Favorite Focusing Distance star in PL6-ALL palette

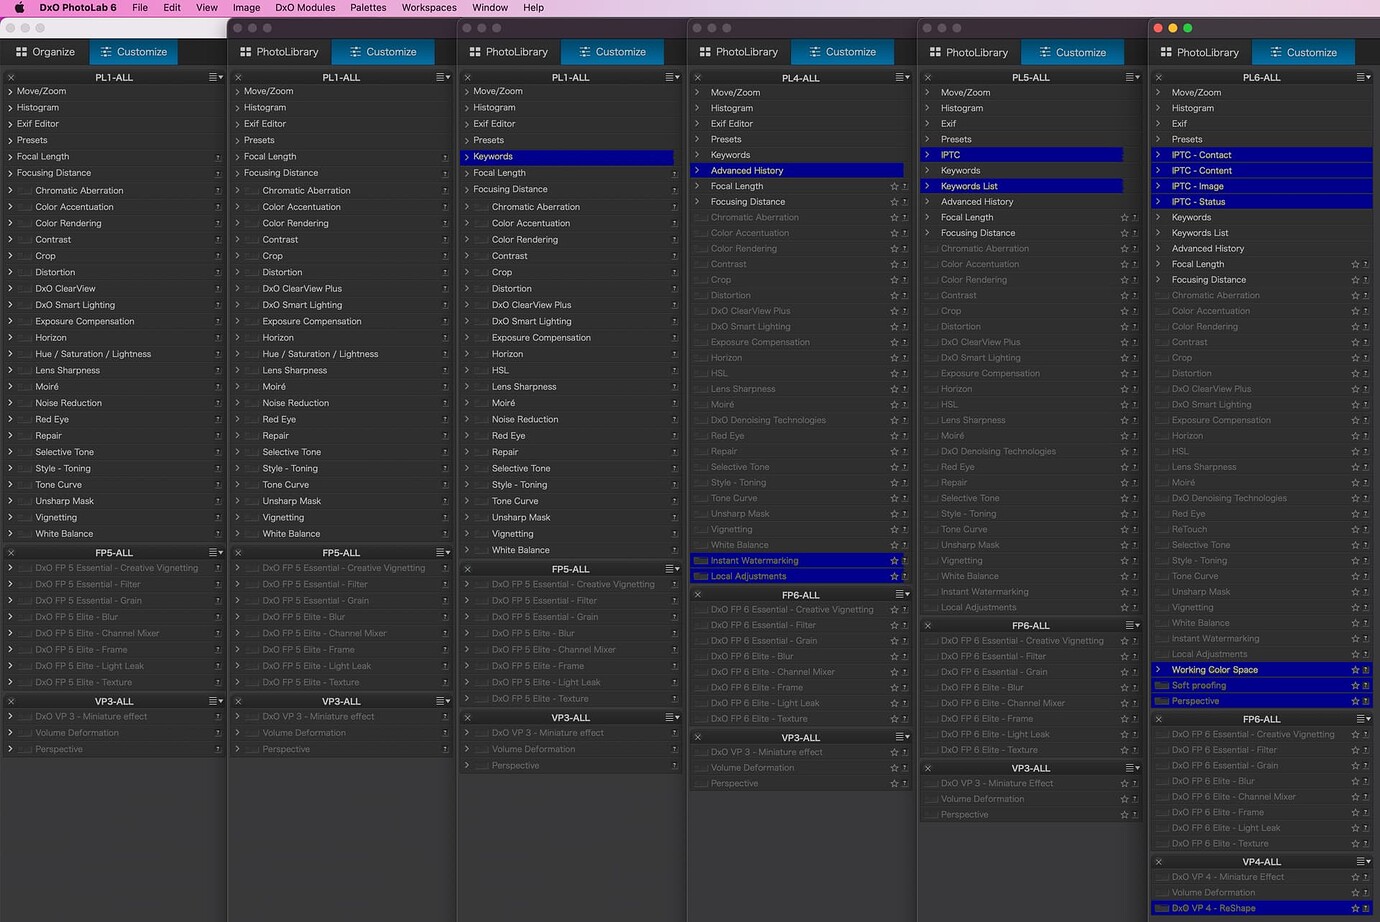pyautogui.click(x=1355, y=280)
